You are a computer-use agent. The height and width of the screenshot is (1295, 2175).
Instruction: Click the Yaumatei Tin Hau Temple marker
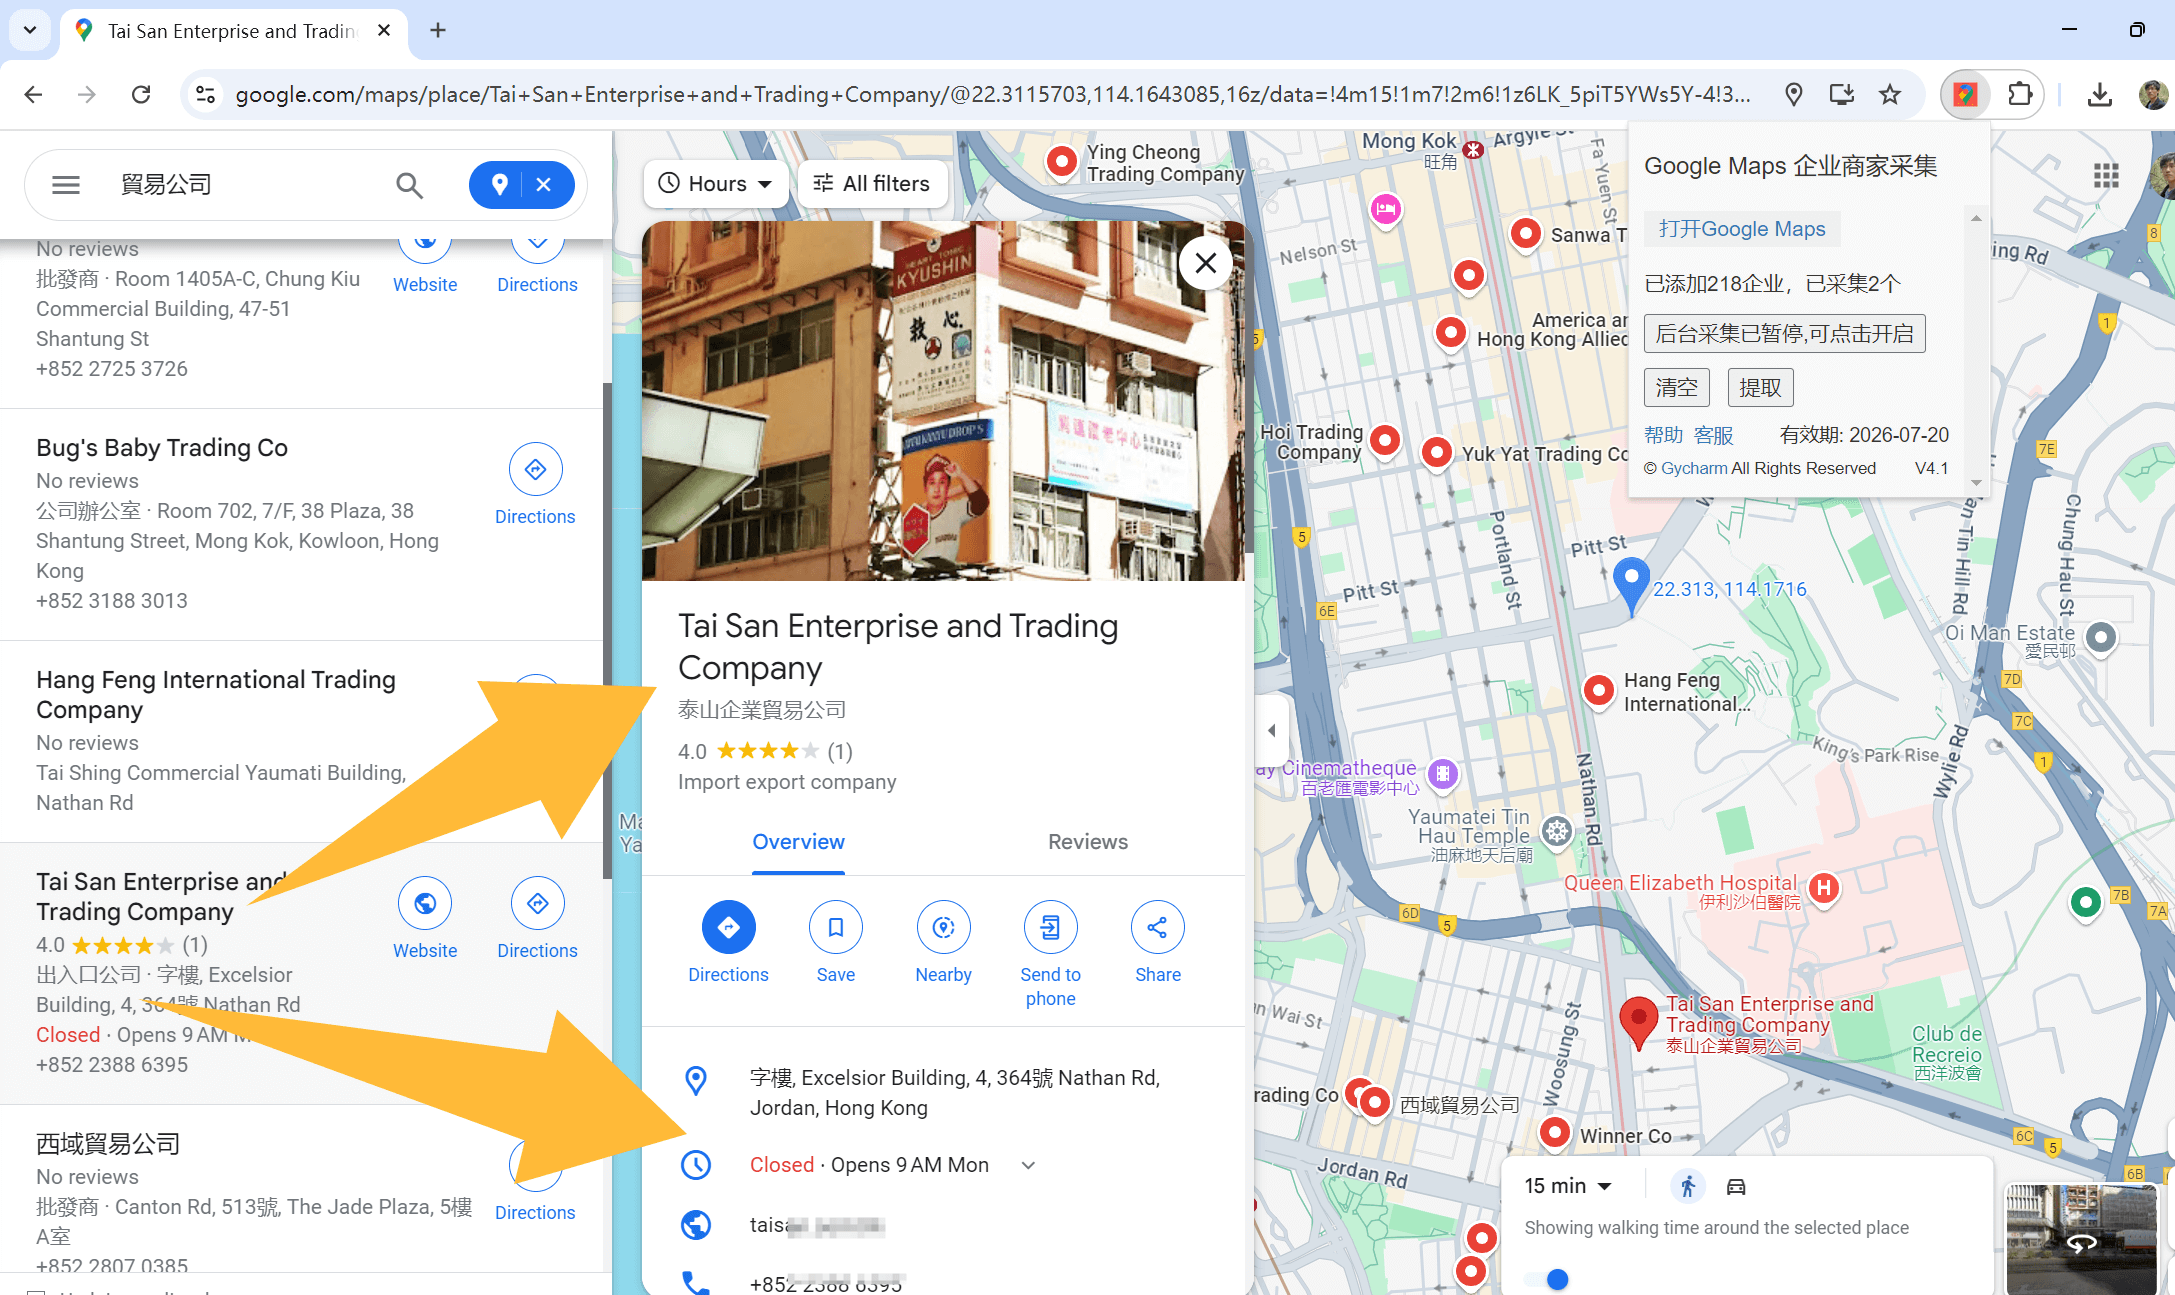pyautogui.click(x=1558, y=831)
